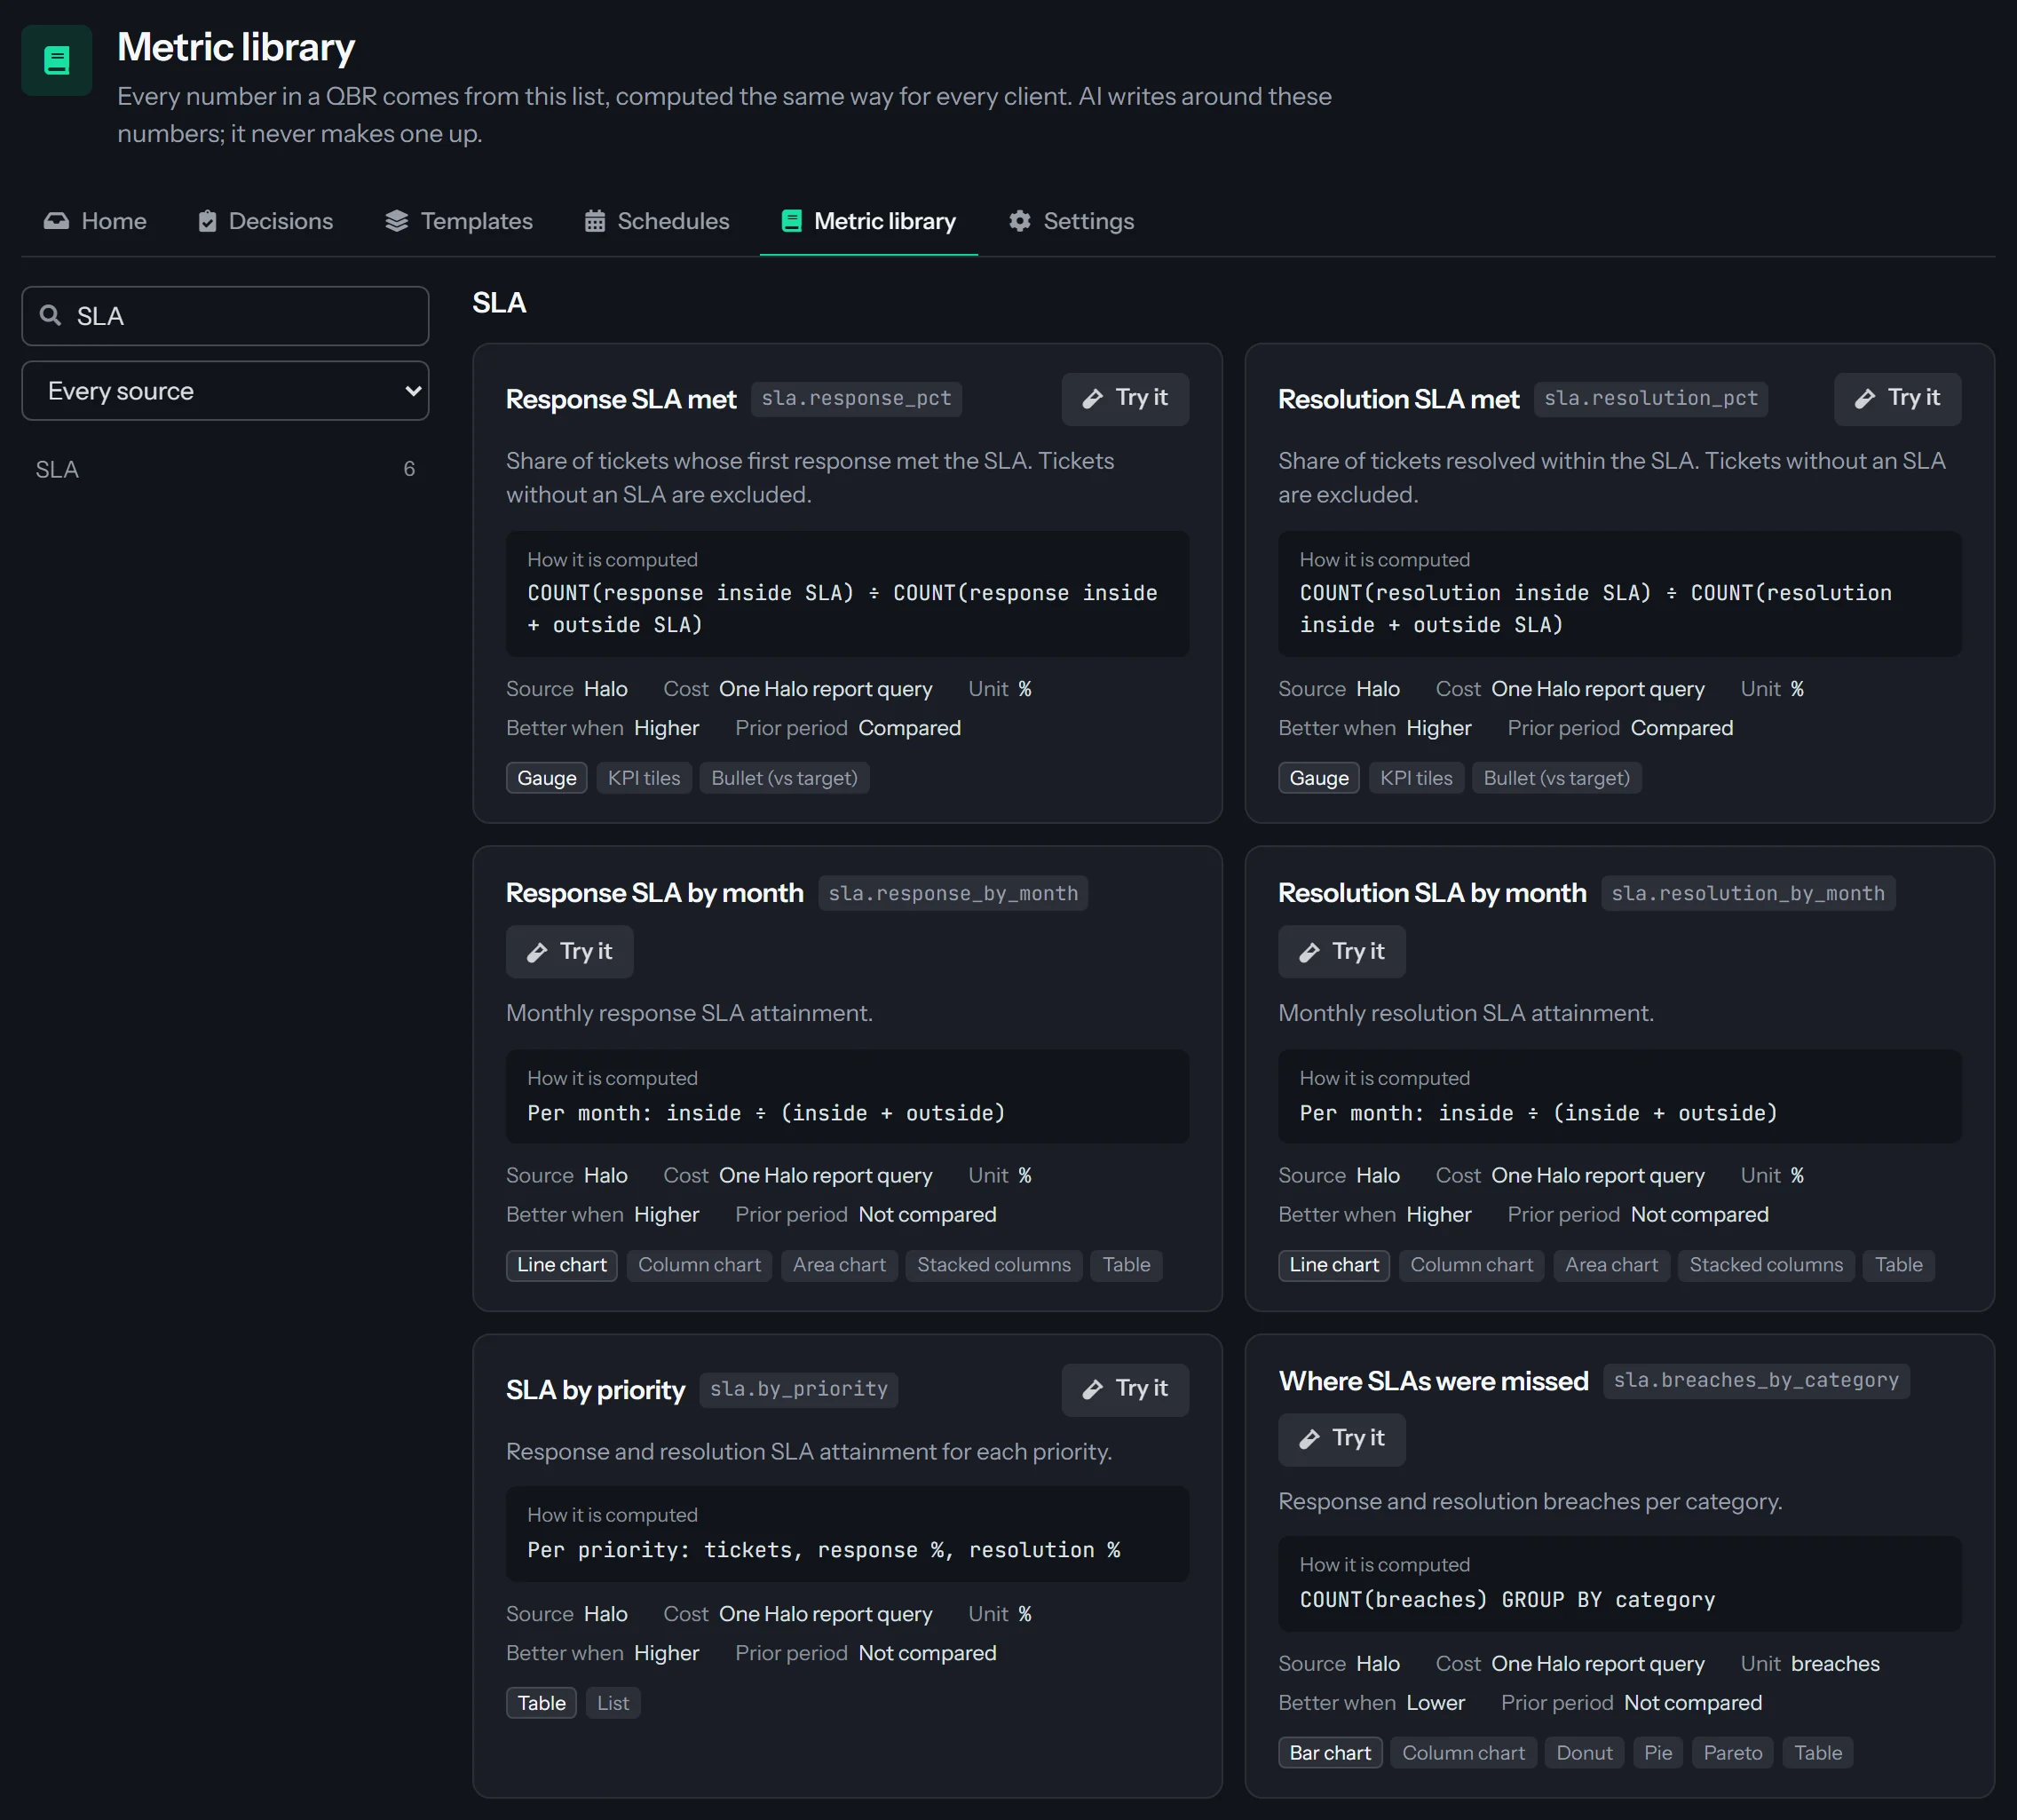Select Table chip on Response SLA by month

(x=1126, y=1265)
